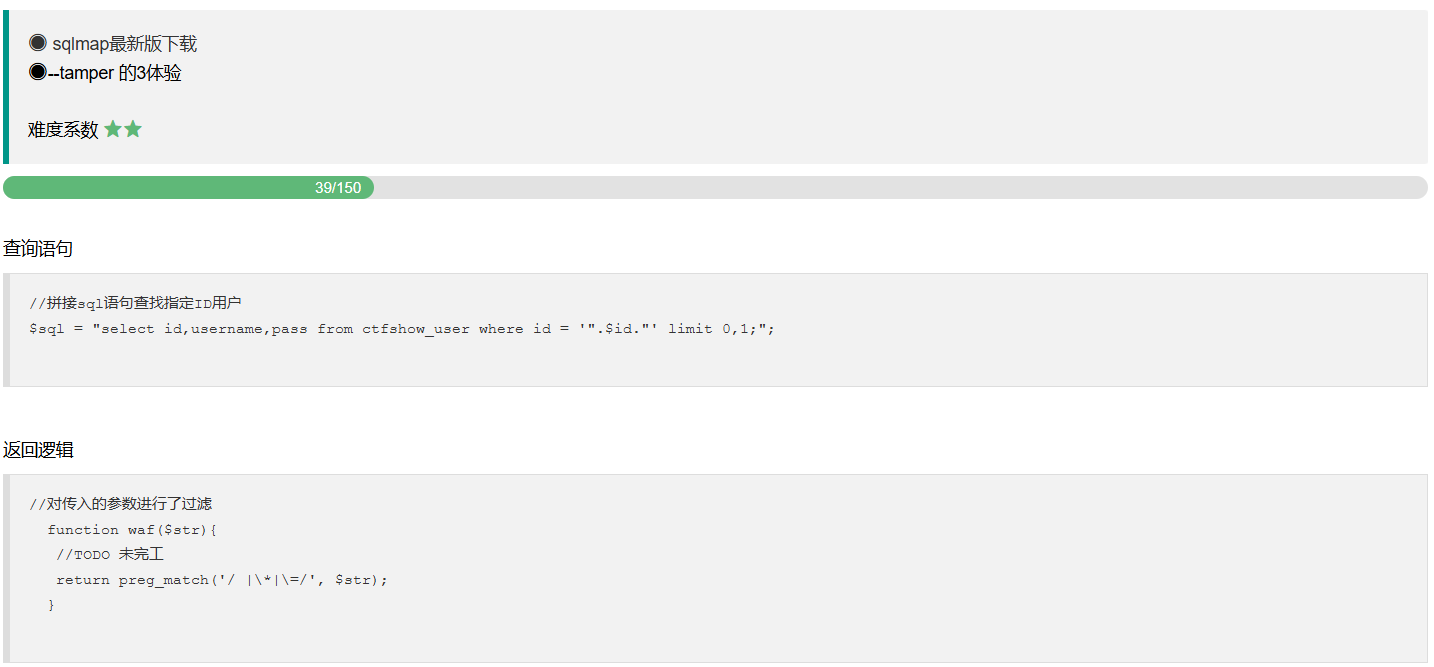
Task: Click the grey unfilled part of the progress bar
Action: [x=900, y=188]
